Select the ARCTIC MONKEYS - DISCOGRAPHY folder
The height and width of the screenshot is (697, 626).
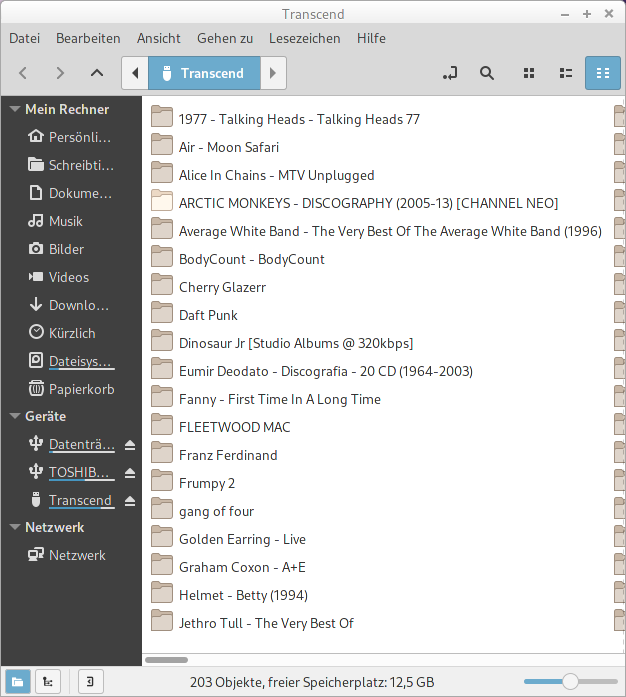[x=354, y=203]
